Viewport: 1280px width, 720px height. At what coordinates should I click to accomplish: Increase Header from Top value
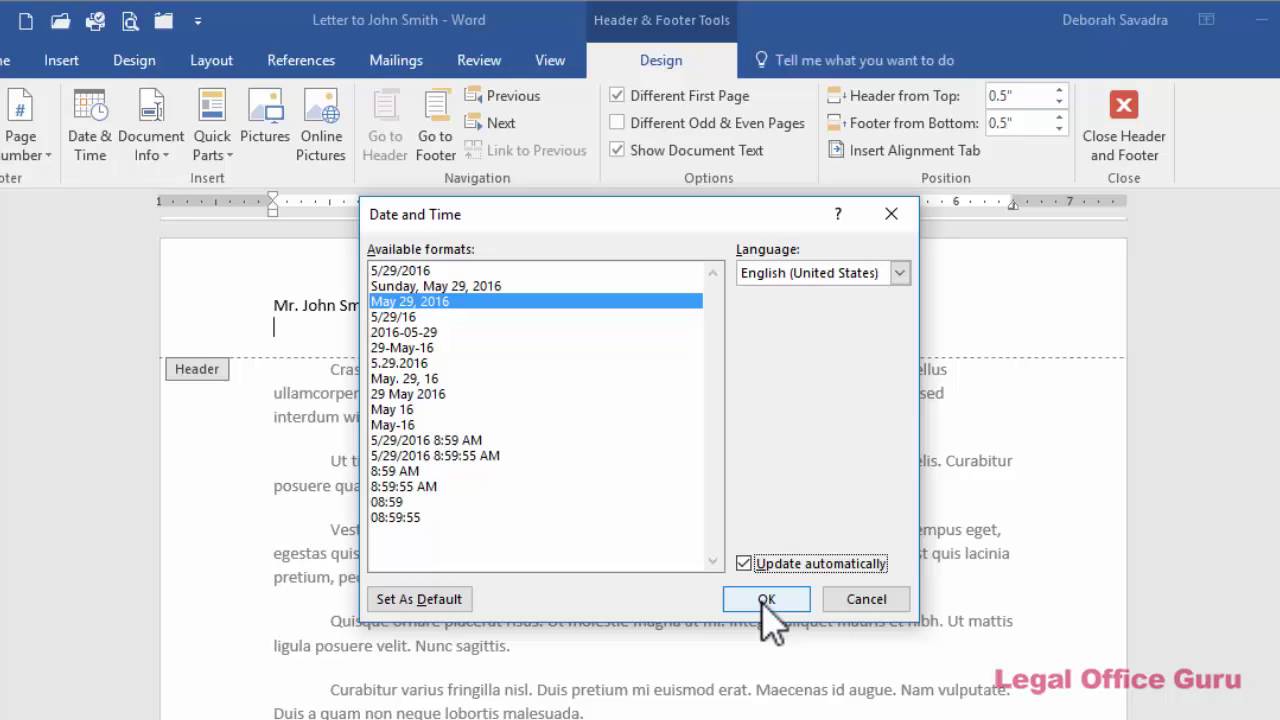click(x=1059, y=91)
